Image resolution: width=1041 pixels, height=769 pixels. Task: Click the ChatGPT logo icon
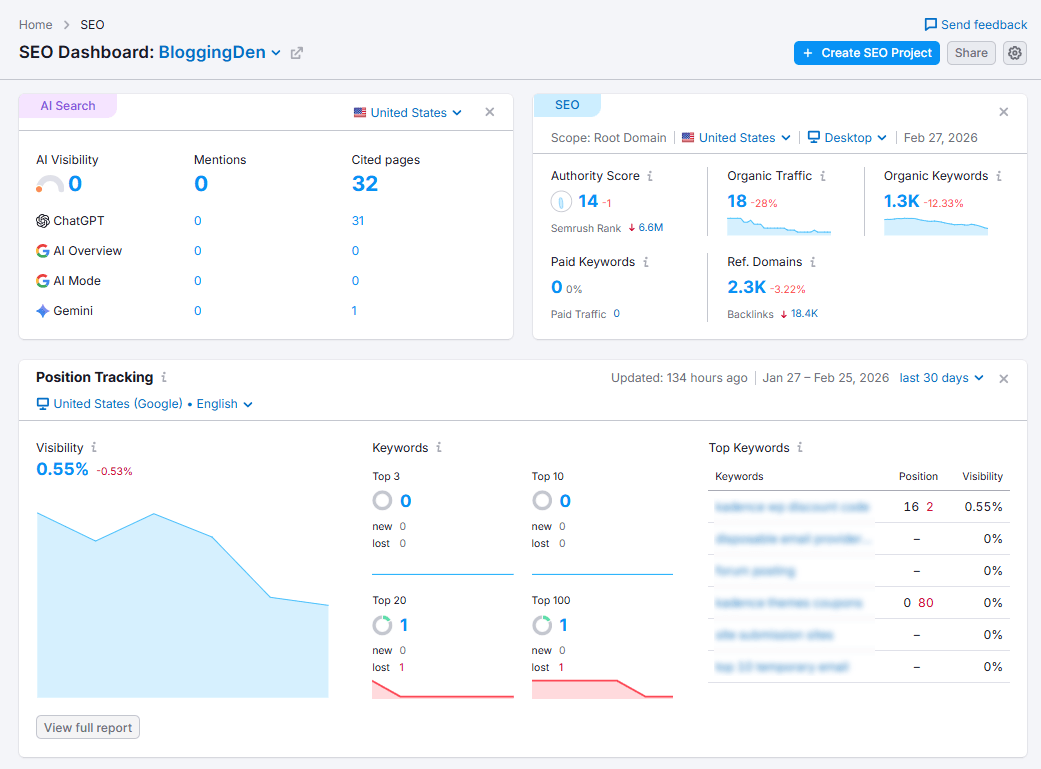pos(42,221)
